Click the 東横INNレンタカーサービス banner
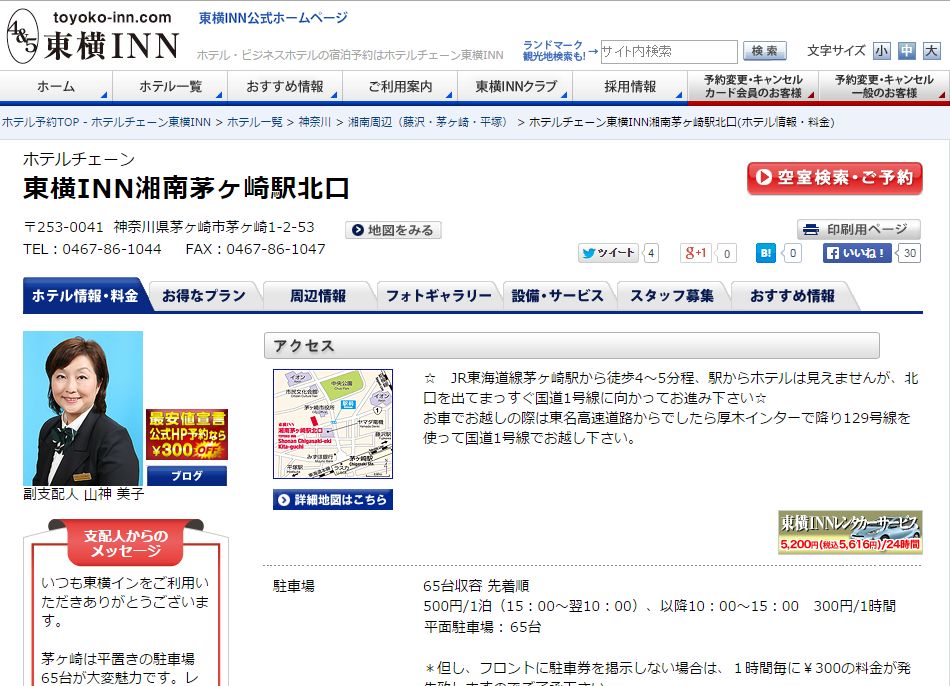Image resolution: width=950 pixels, height=686 pixels. (x=850, y=532)
